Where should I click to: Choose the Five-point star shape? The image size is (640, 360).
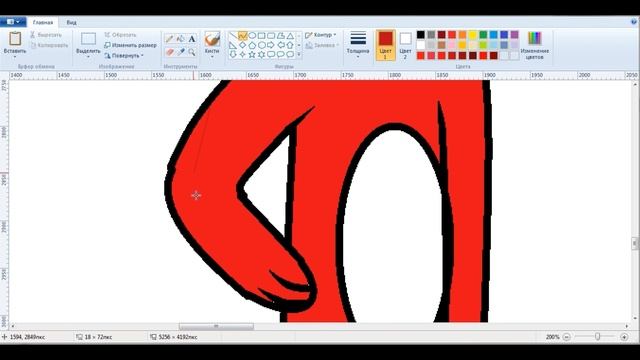[x=252, y=54]
